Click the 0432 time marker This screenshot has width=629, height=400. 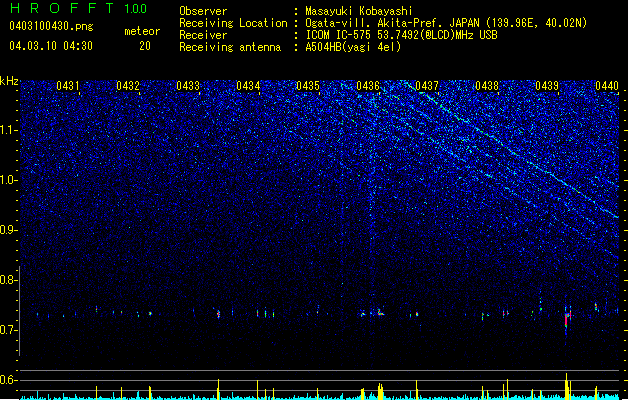coord(128,86)
